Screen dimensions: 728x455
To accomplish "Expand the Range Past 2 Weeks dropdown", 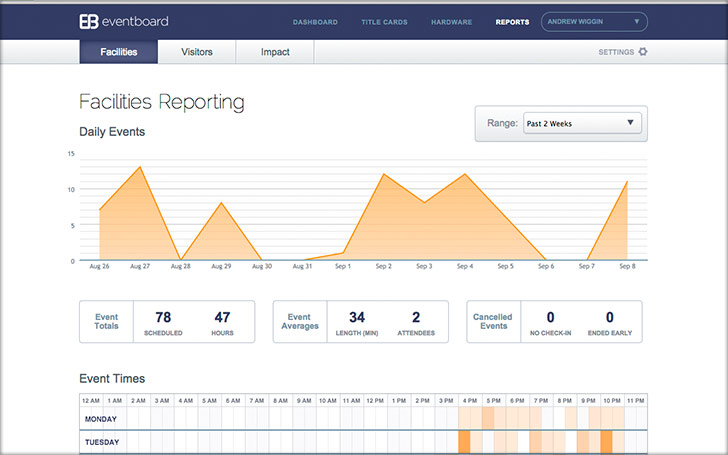I will tap(580, 124).
